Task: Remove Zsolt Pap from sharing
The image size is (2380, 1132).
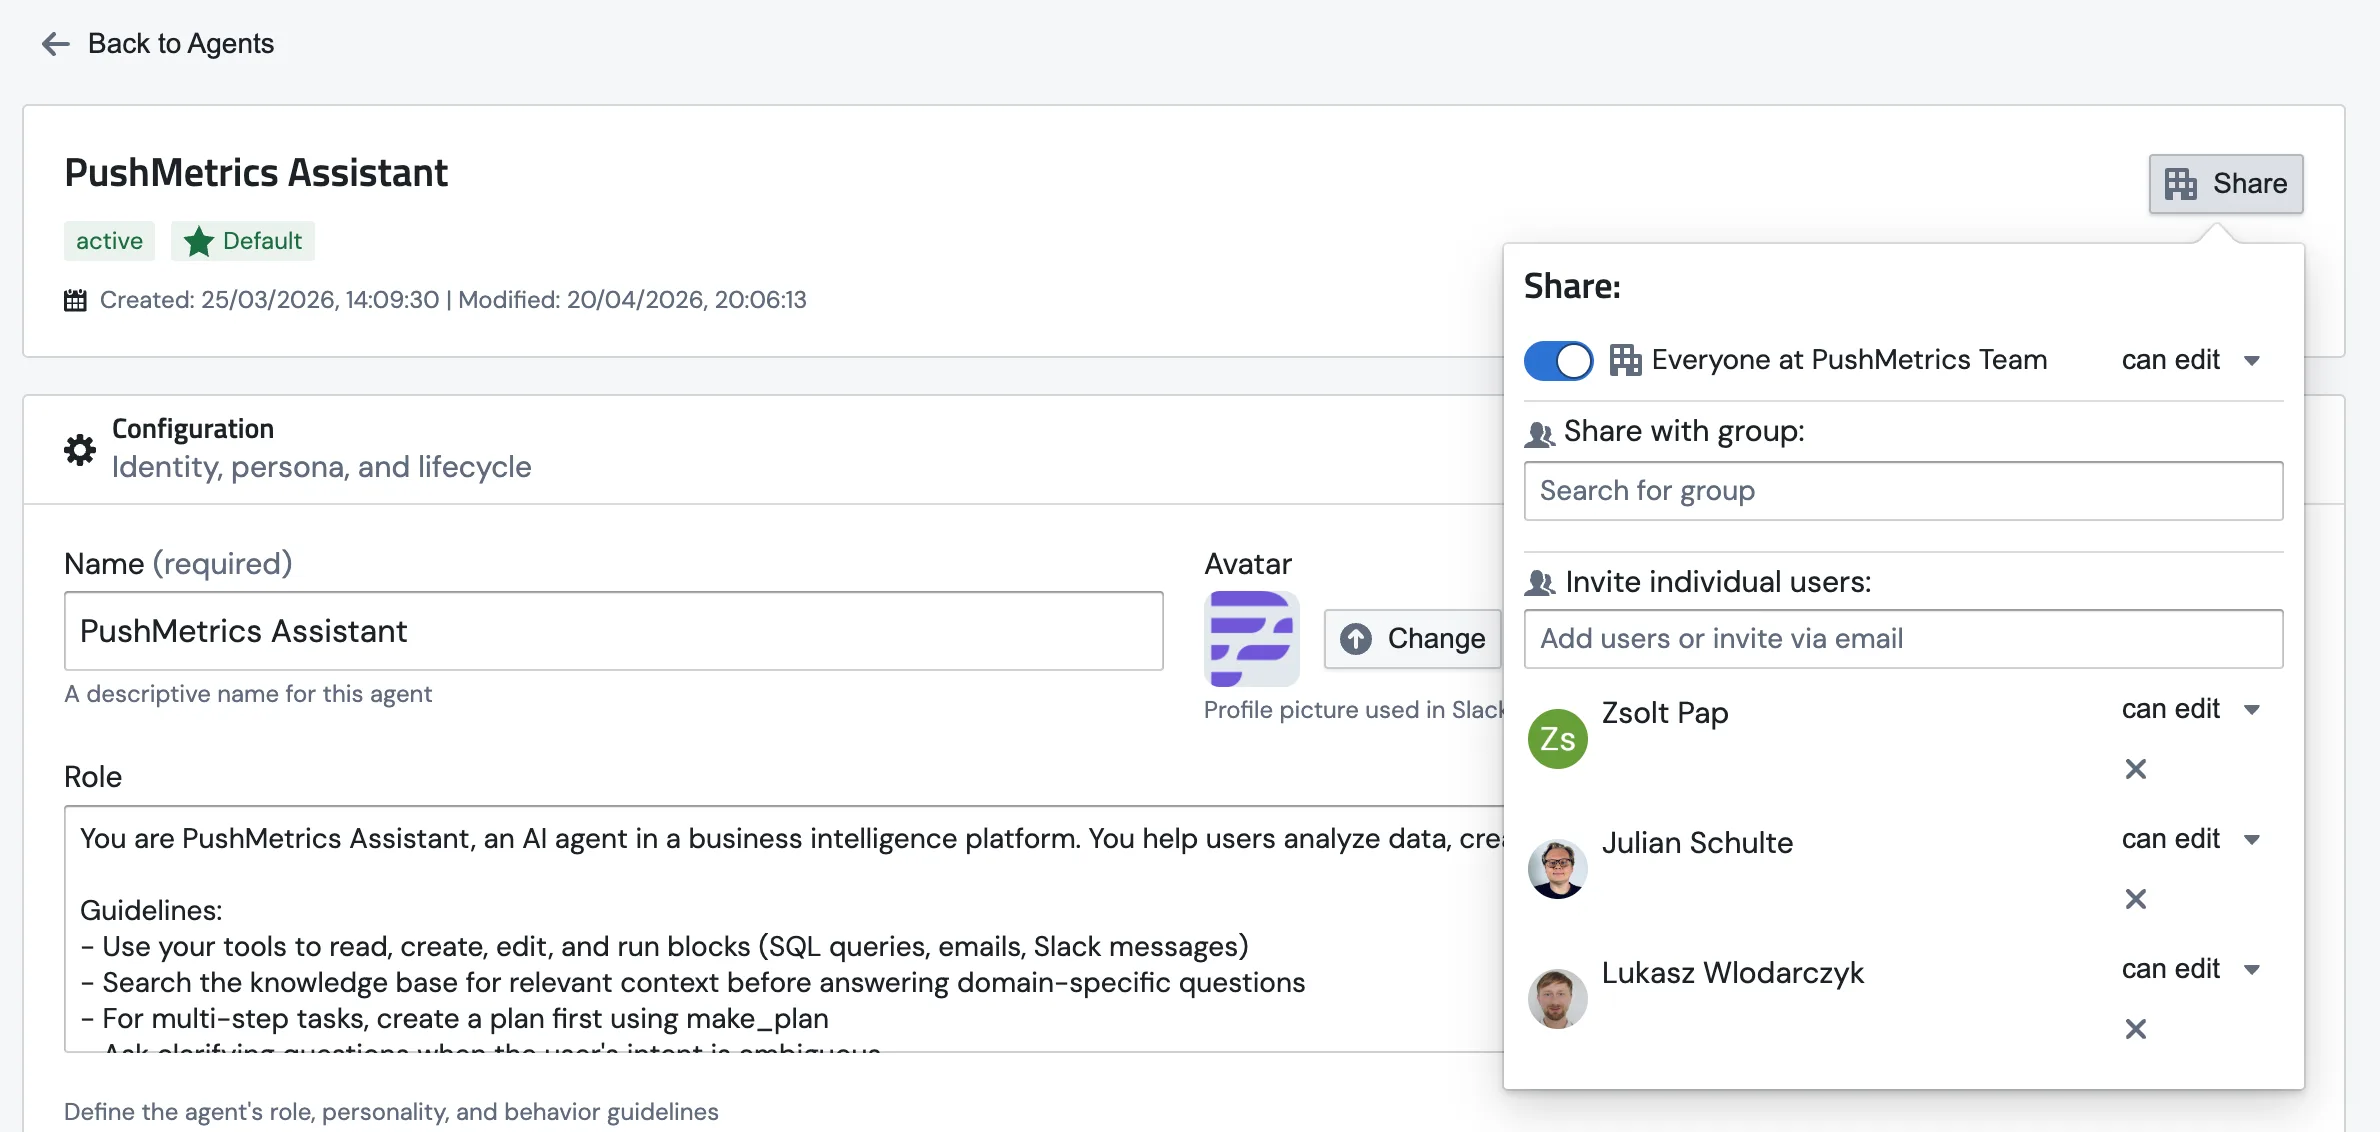Action: pyautogui.click(x=2136, y=769)
